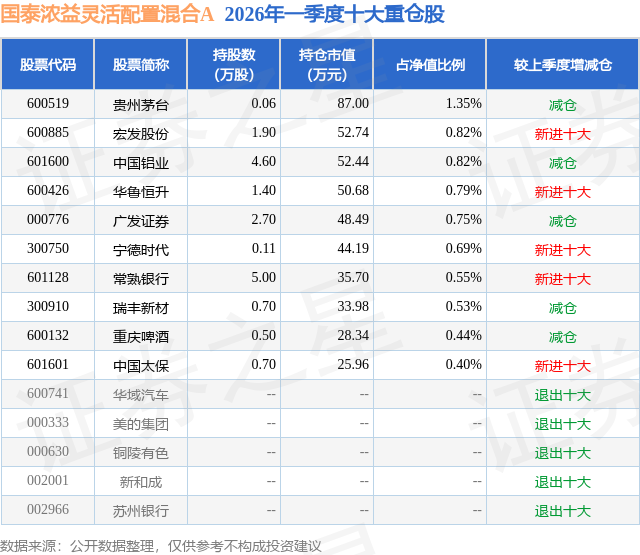Click 新进十大 label for 华鲁恒升
Image resolution: width=640 pixels, height=555 pixels.
[x=562, y=192]
